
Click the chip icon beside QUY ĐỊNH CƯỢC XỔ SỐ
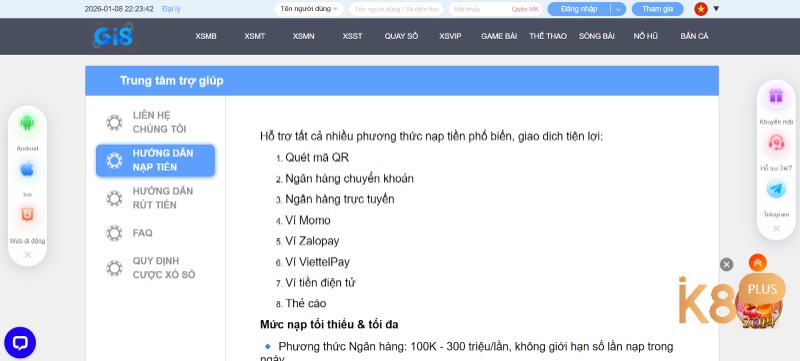tap(114, 268)
